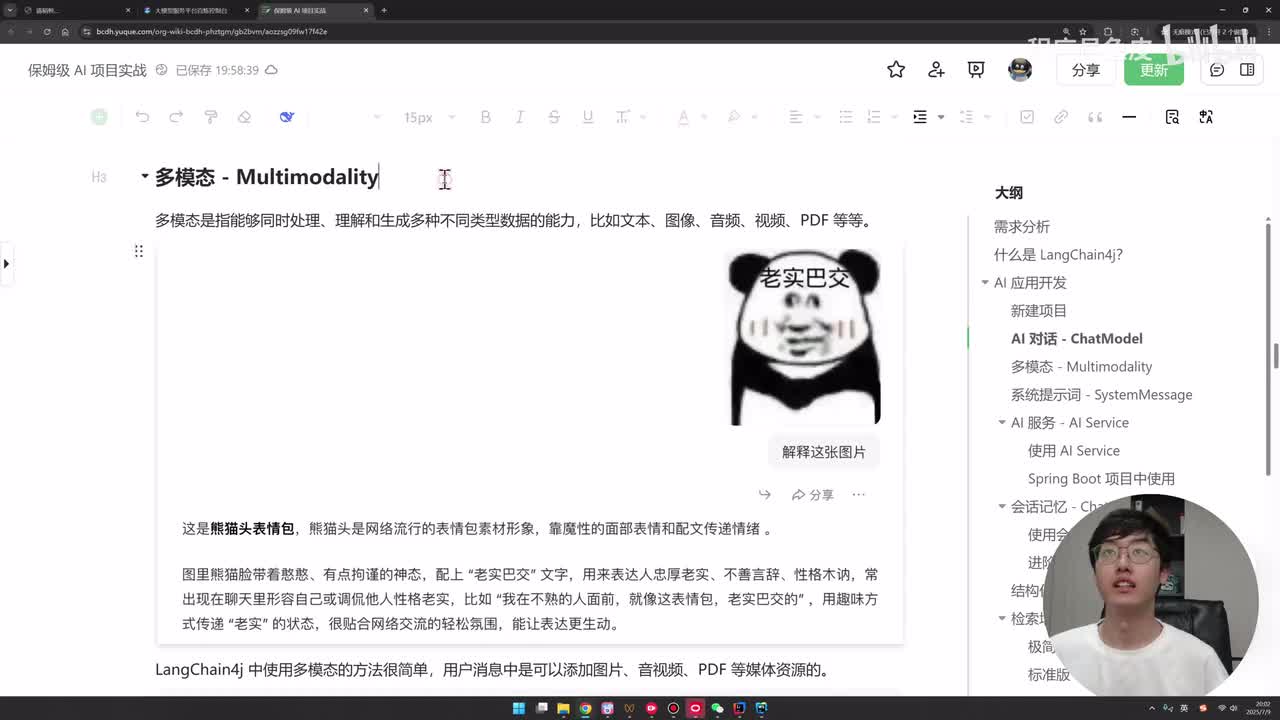The width and height of the screenshot is (1280, 720).
Task: Click the add collaborator icon
Action: tap(936, 69)
